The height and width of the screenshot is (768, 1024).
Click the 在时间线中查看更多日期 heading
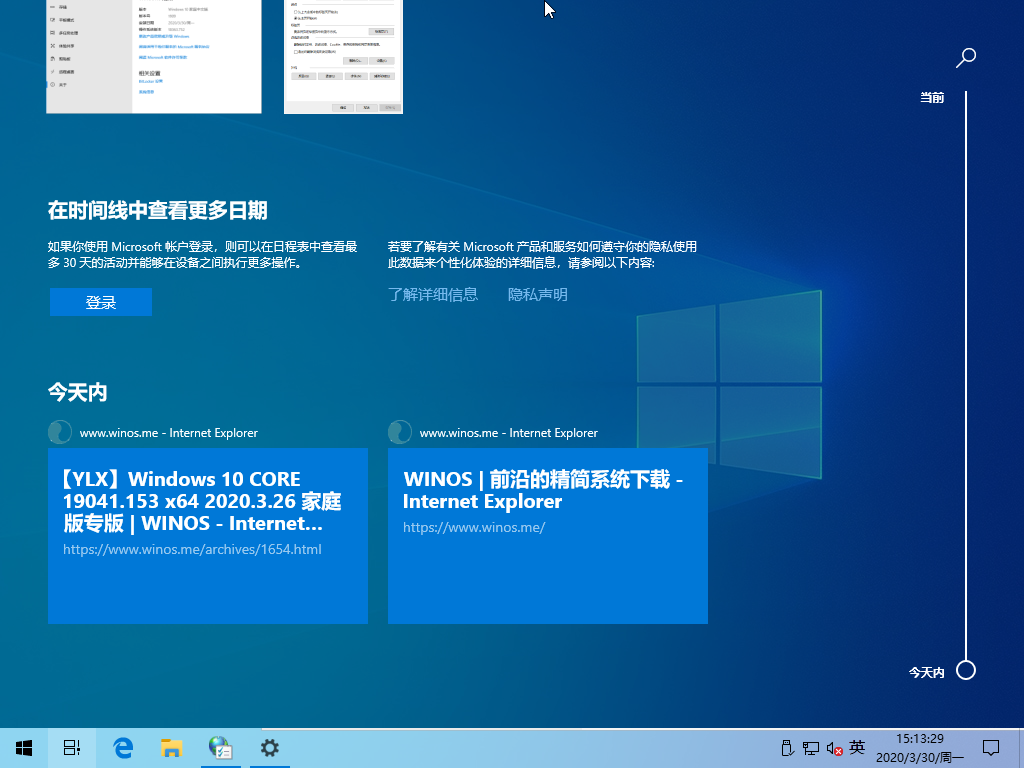tap(157, 210)
